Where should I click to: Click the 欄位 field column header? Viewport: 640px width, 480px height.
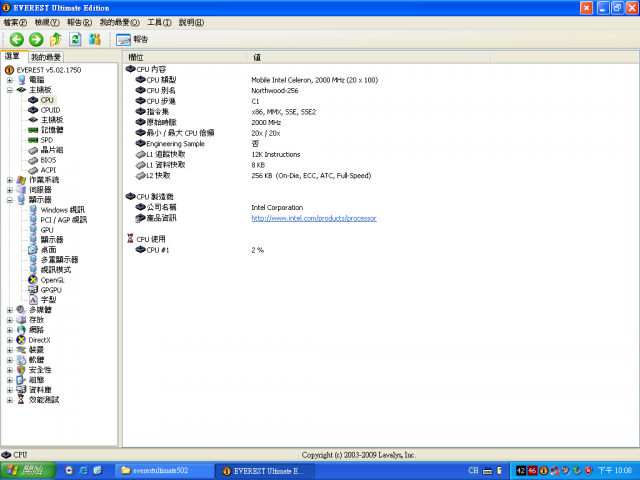185,58
